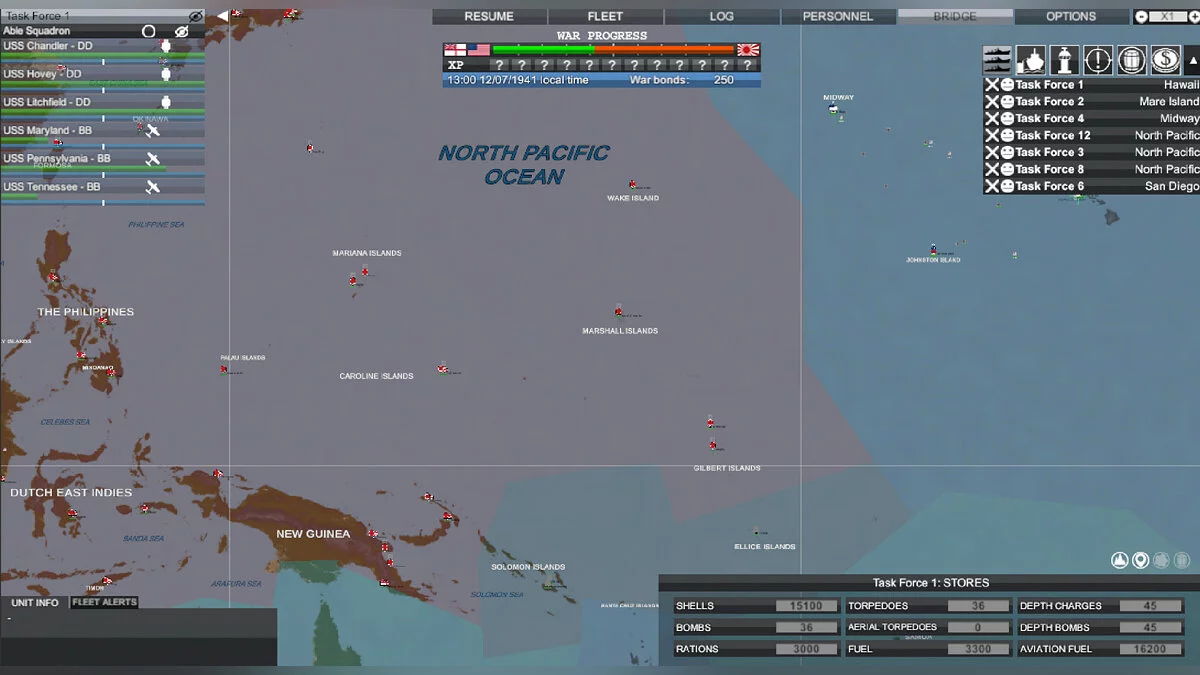Open the harbor lighthouse icon
1200x675 pixels.
(1065, 60)
